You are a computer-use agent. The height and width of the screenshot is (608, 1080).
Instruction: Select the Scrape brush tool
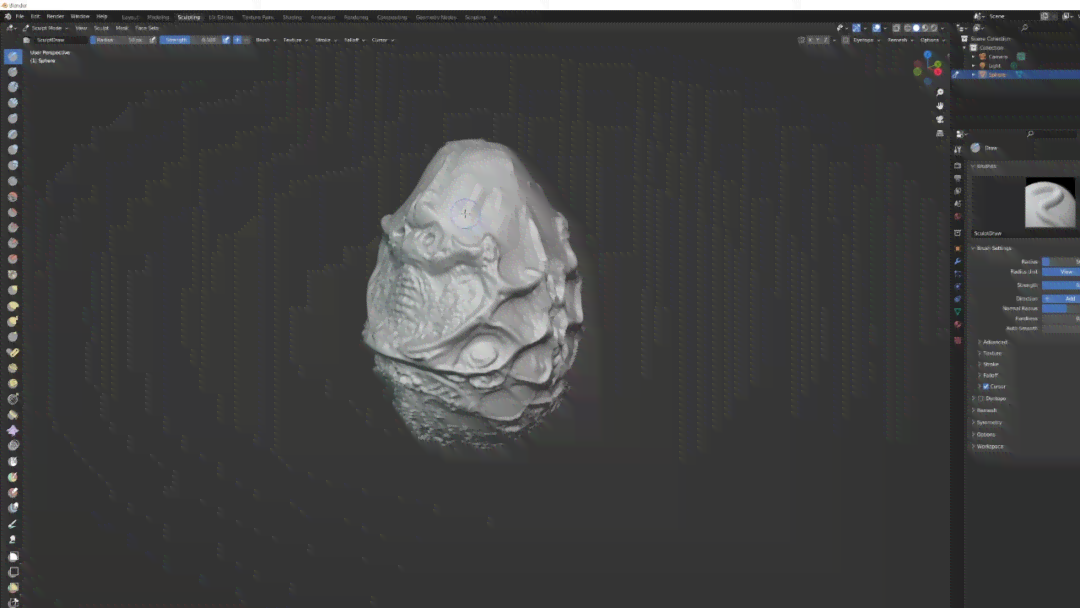(x=13, y=243)
